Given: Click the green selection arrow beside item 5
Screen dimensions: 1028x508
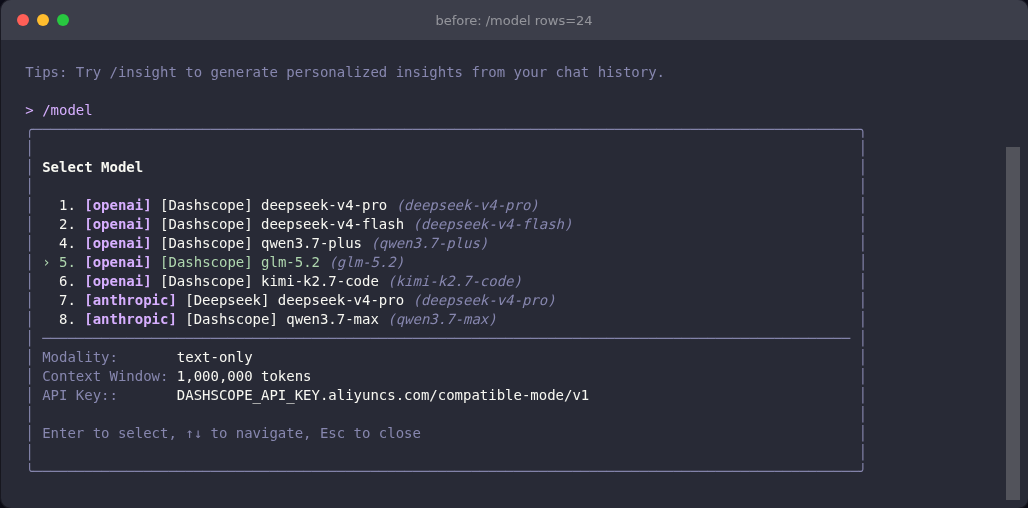Looking at the screenshot, I should pyautogui.click(x=47, y=262).
